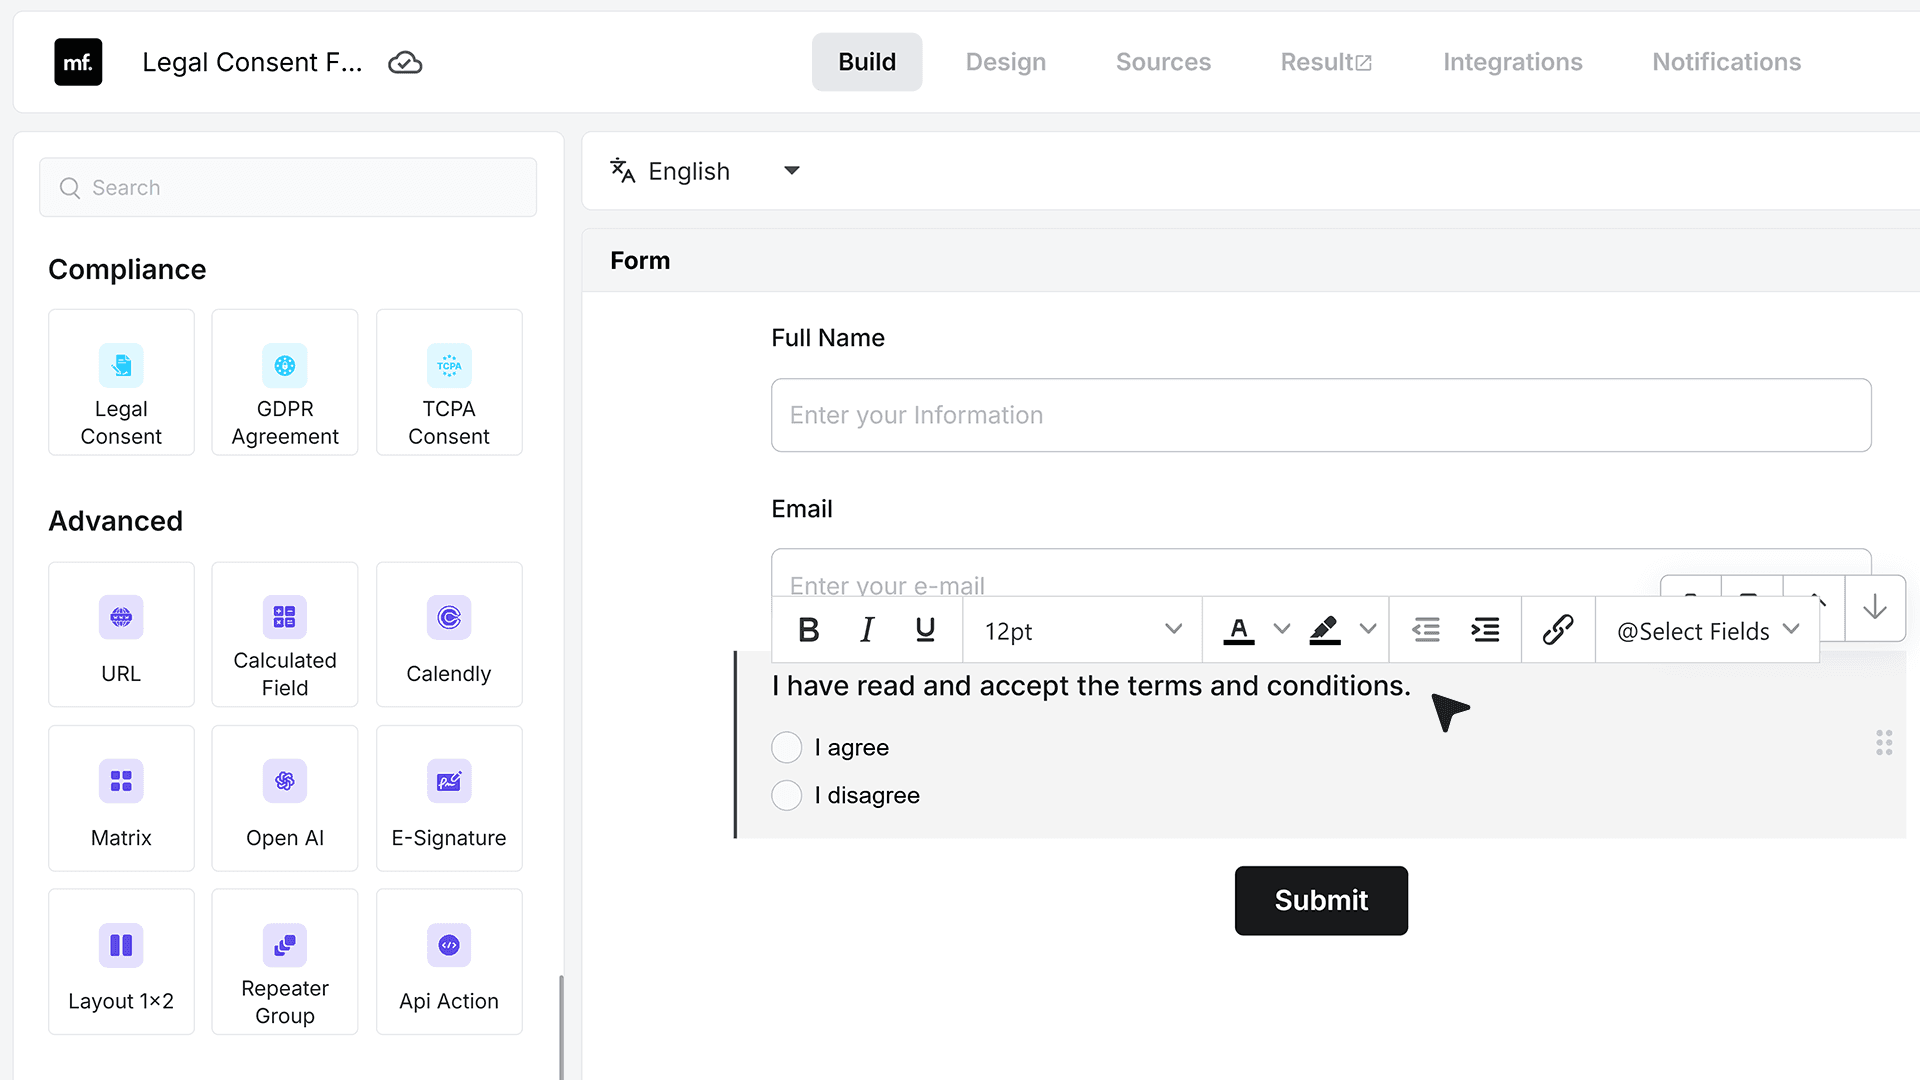The image size is (1920, 1080).
Task: Select the I agree radio option
Action: pyautogui.click(x=787, y=747)
